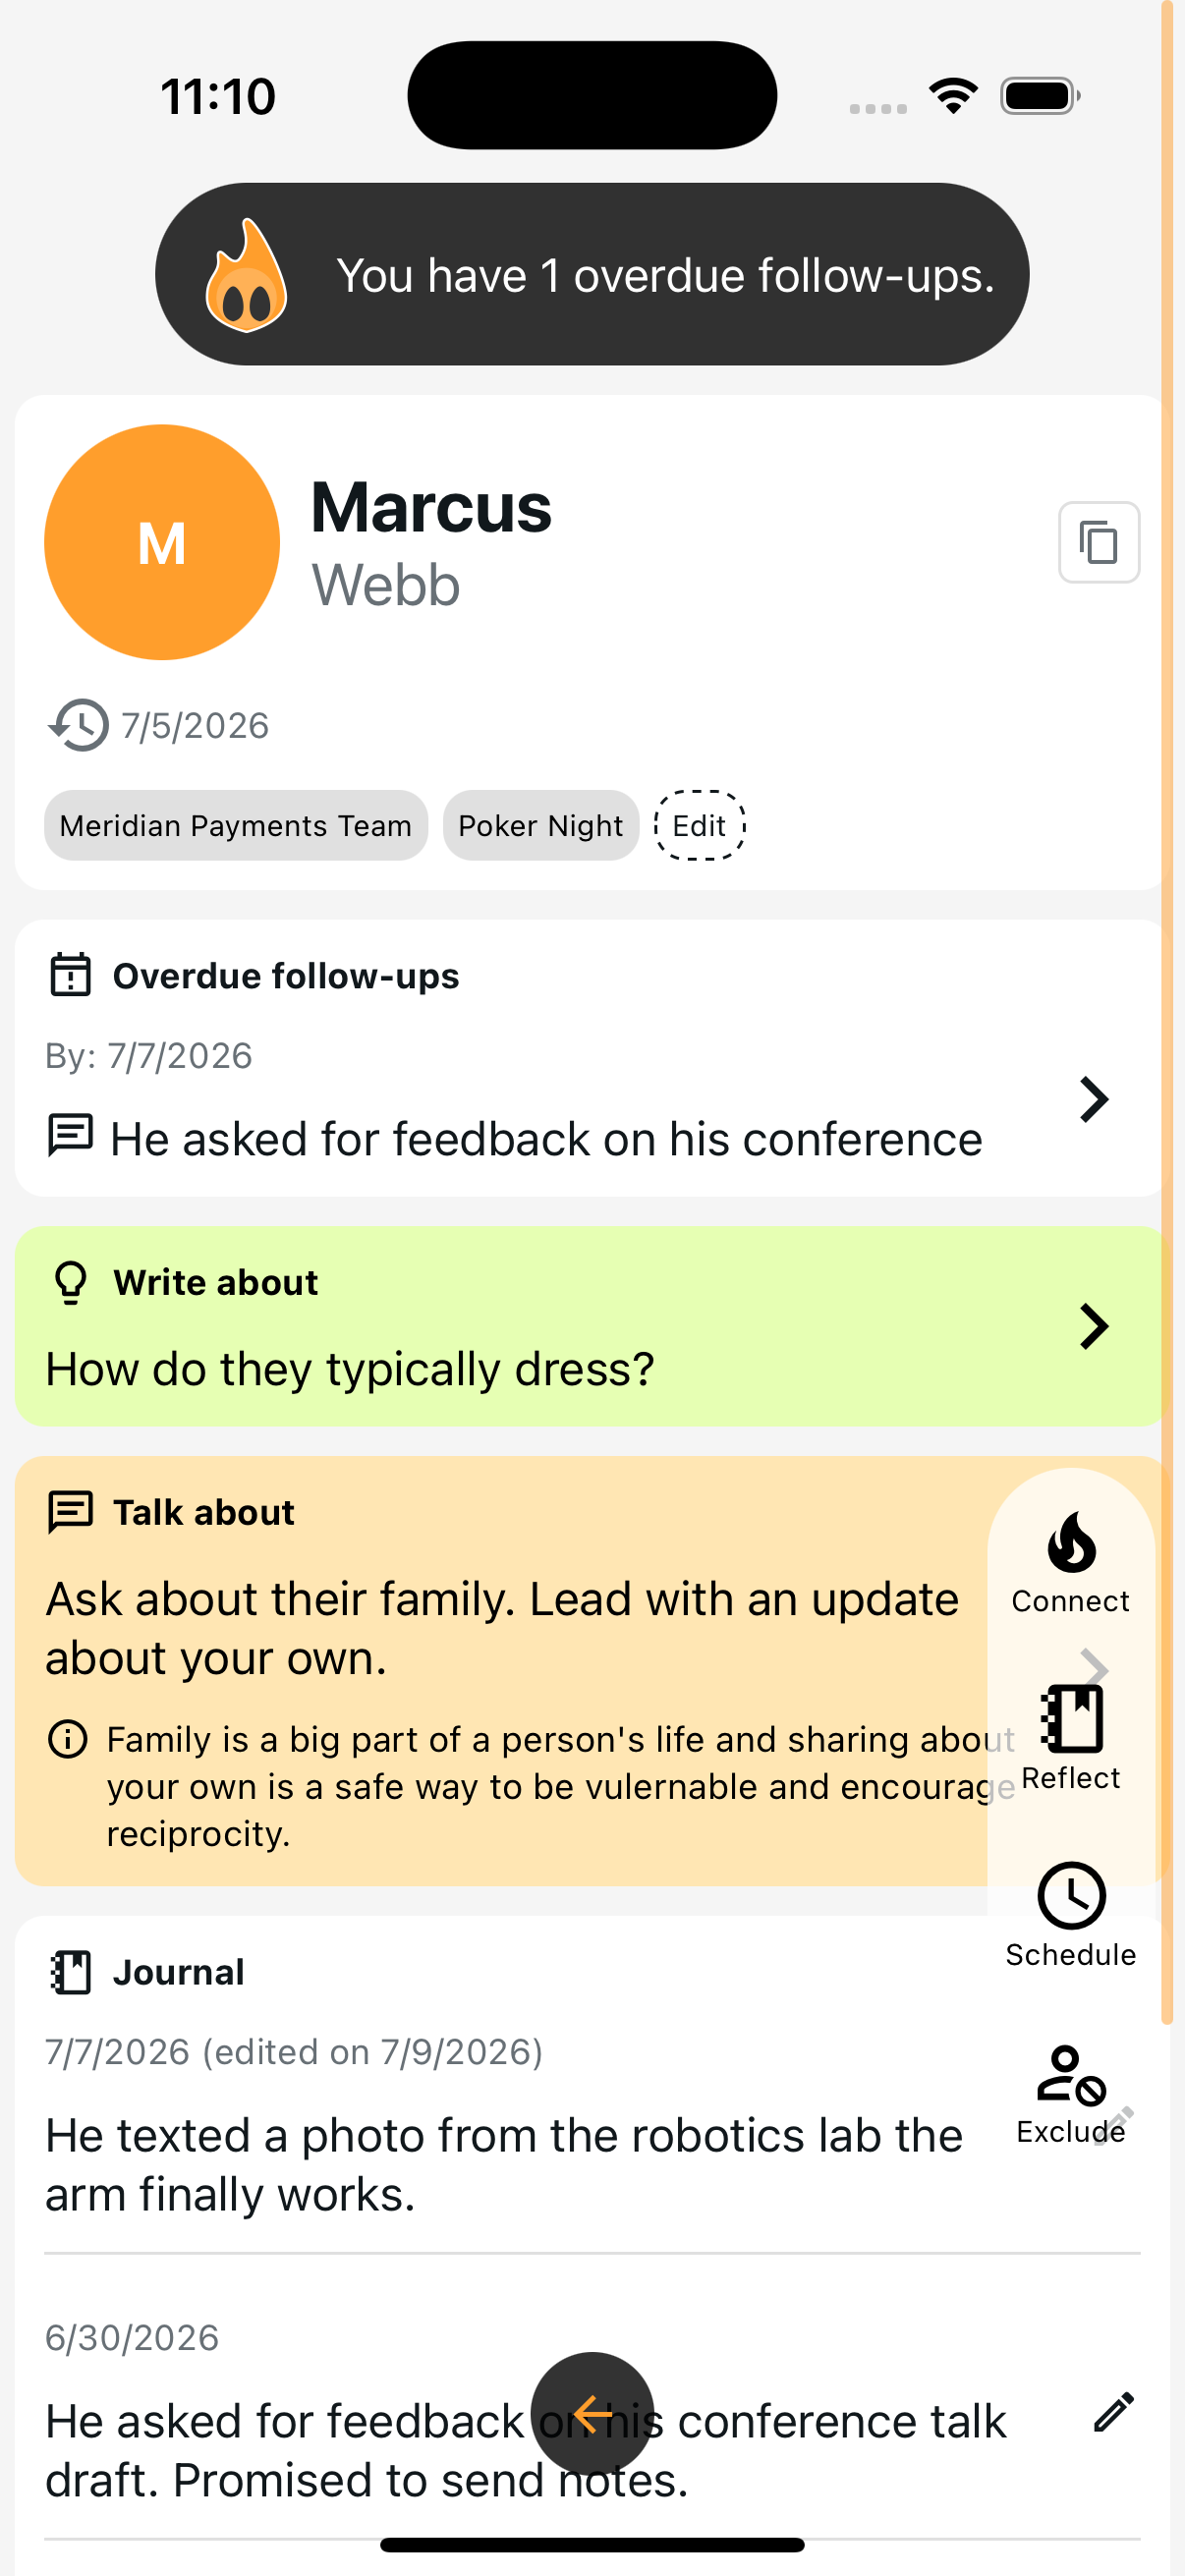The image size is (1185, 2576).
Task: Tap the copy contact icon next to Marcus
Action: [x=1099, y=542]
